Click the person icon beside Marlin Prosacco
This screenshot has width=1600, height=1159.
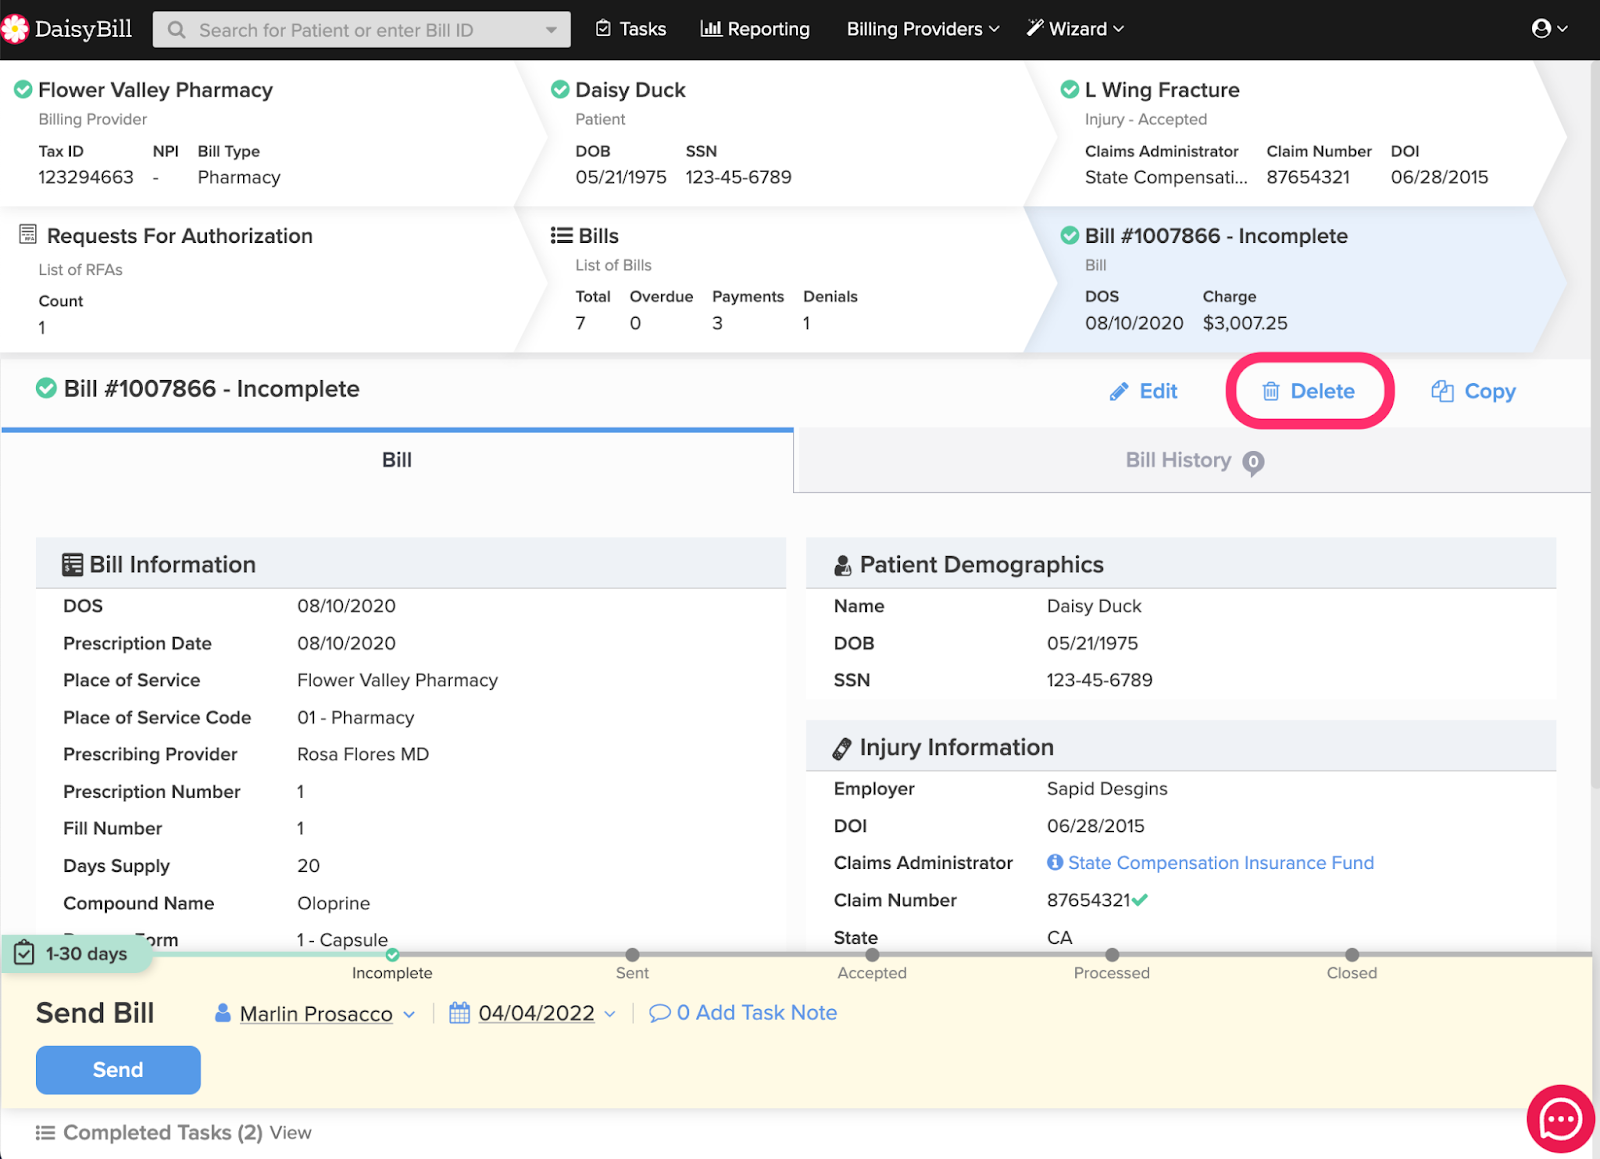(x=223, y=1013)
